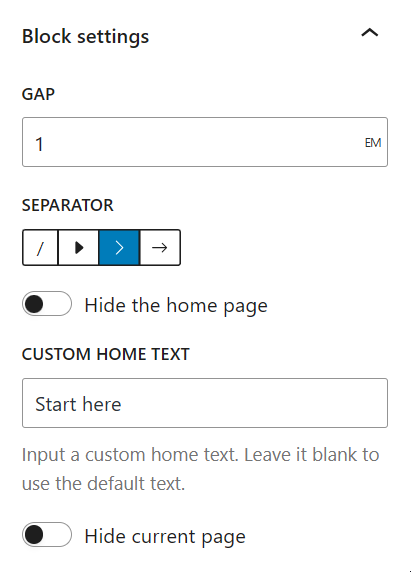Select the filled triangle separator icon
This screenshot has height=572, width=411.
pos(78,248)
